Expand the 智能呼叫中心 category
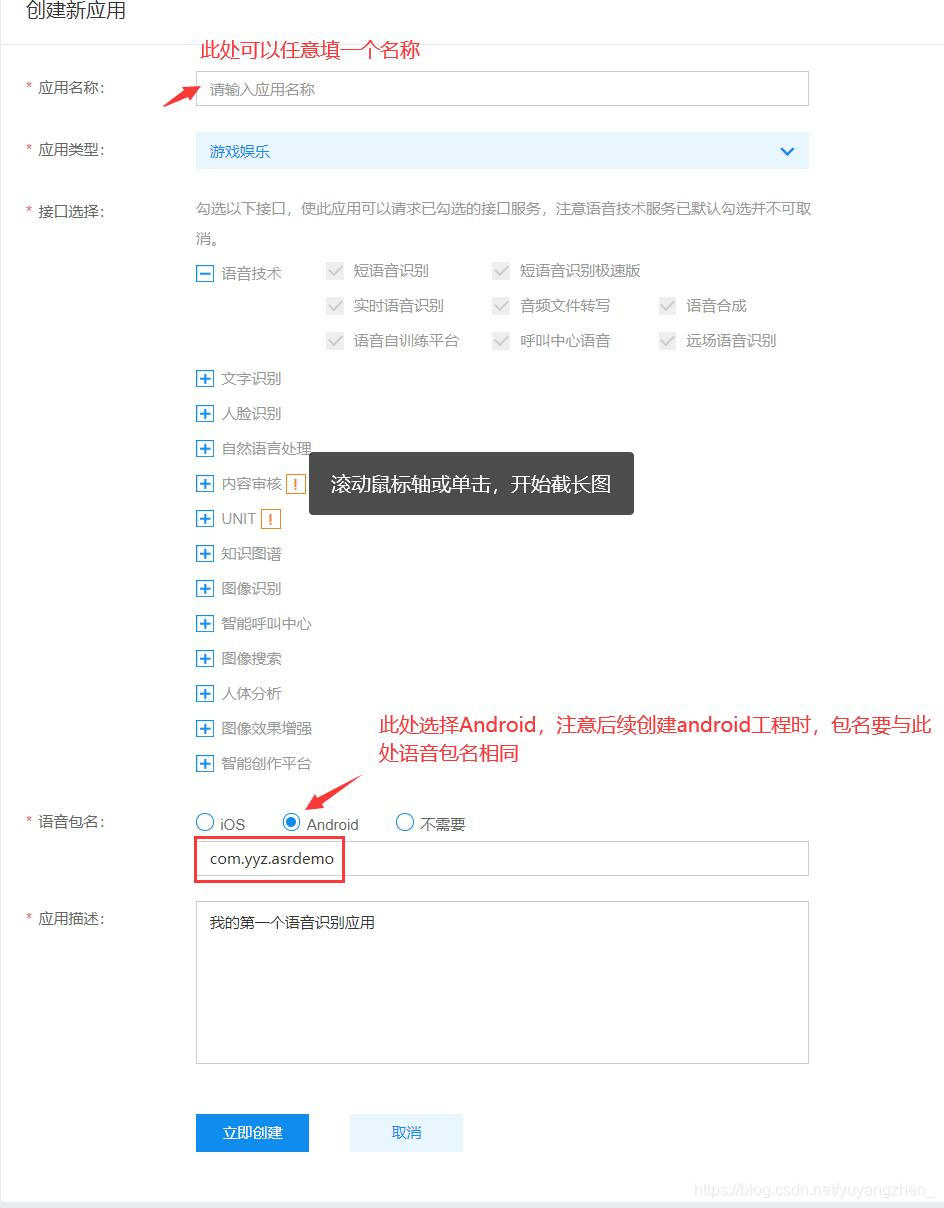 (x=205, y=623)
